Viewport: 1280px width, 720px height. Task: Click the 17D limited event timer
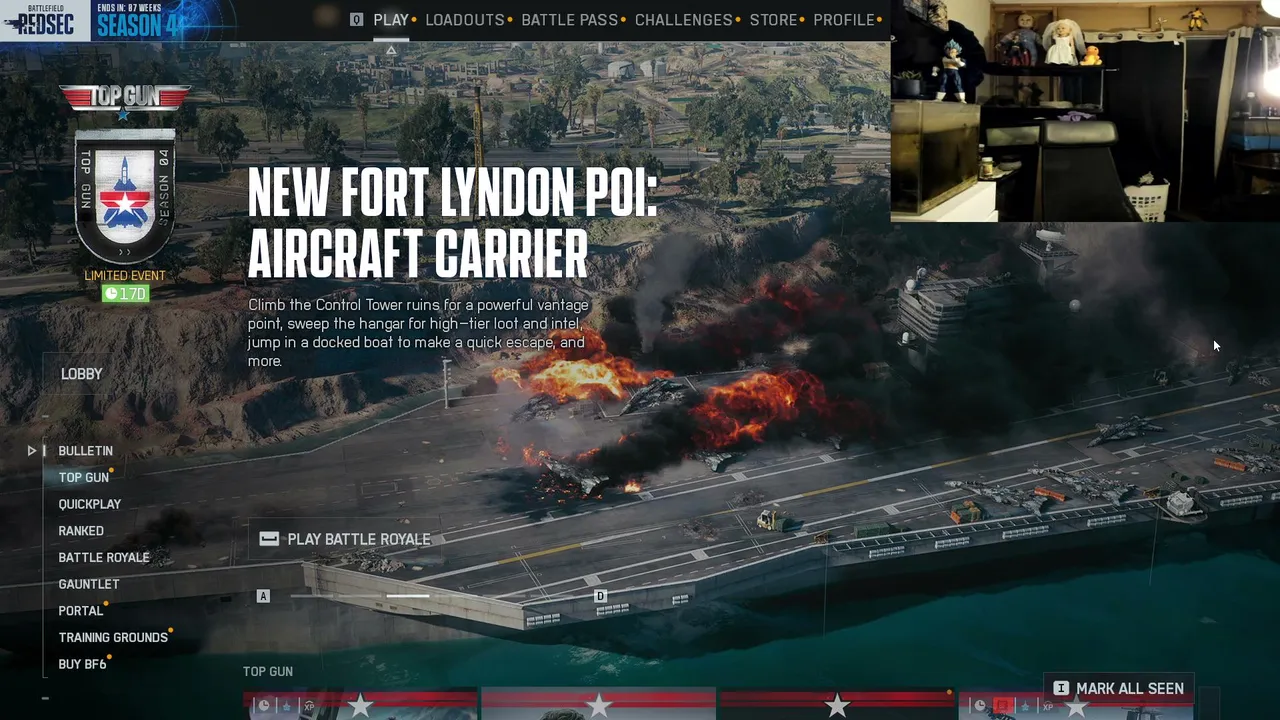pos(125,294)
